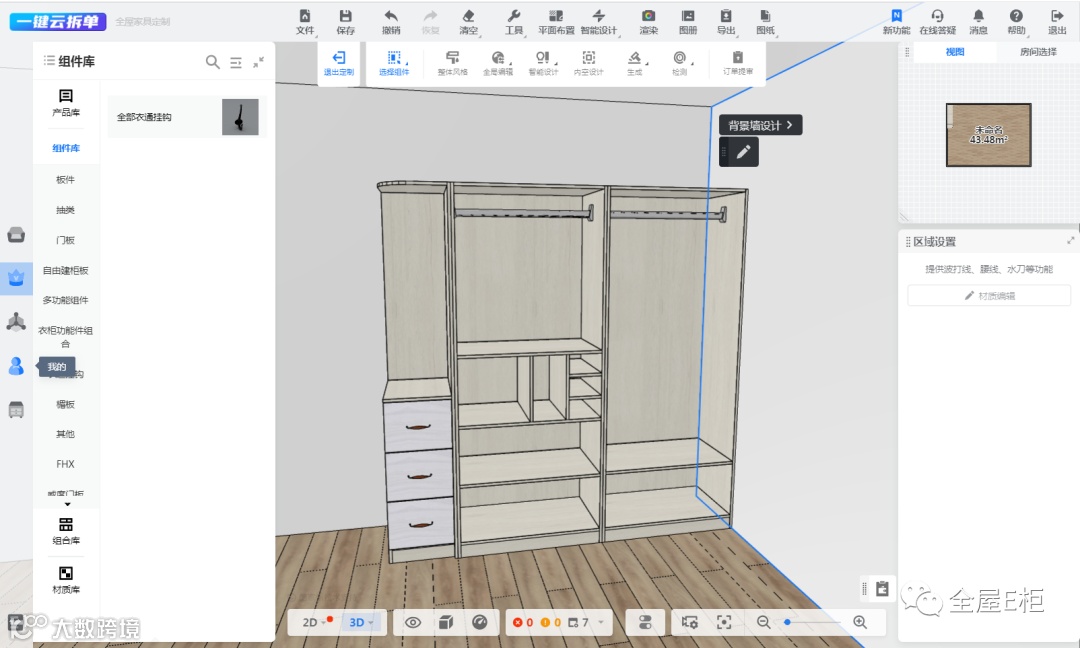Fit view with focus frame icon

(723, 623)
